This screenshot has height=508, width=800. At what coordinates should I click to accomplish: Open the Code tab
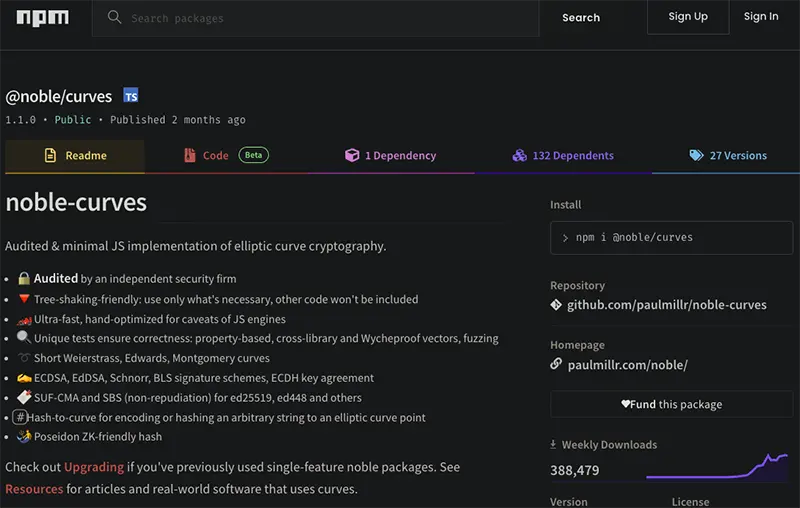click(x=226, y=156)
